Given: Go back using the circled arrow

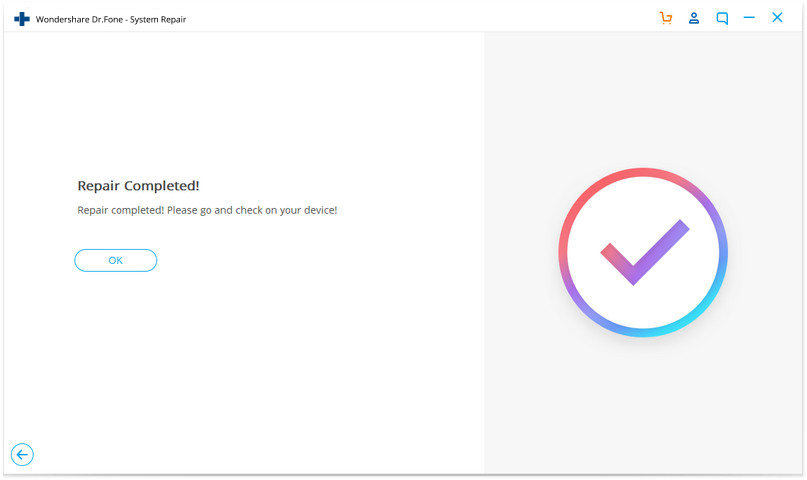Looking at the screenshot, I should 22,454.
